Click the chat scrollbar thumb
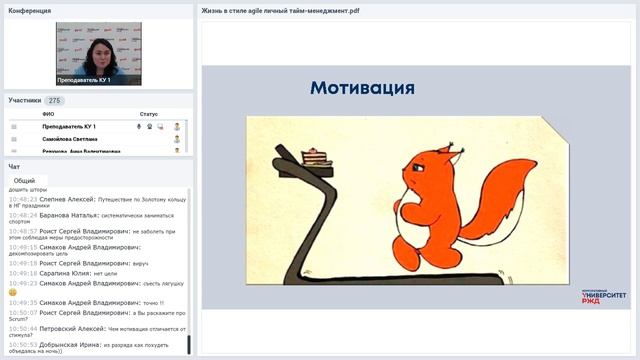The width and height of the screenshot is (640, 360). [189, 345]
